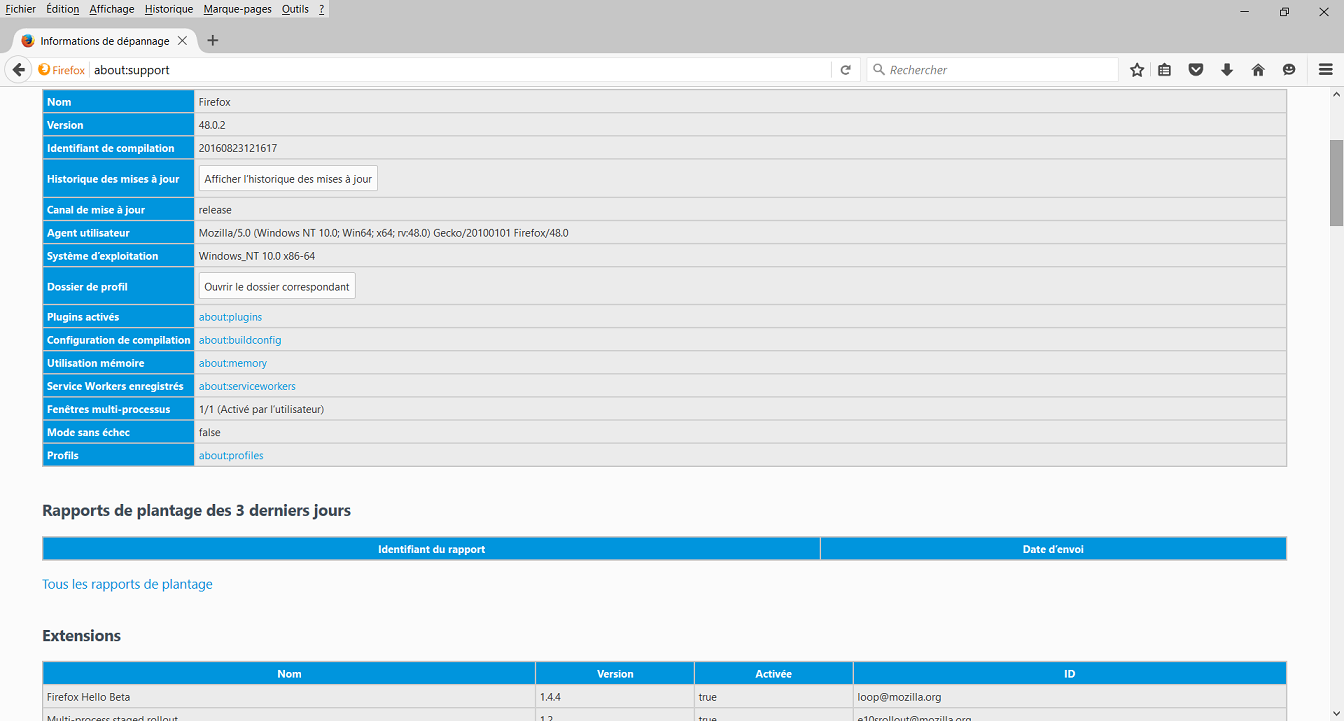Open the downloads arrow icon
Image resolution: width=1344 pixels, height=721 pixels.
(1227, 70)
